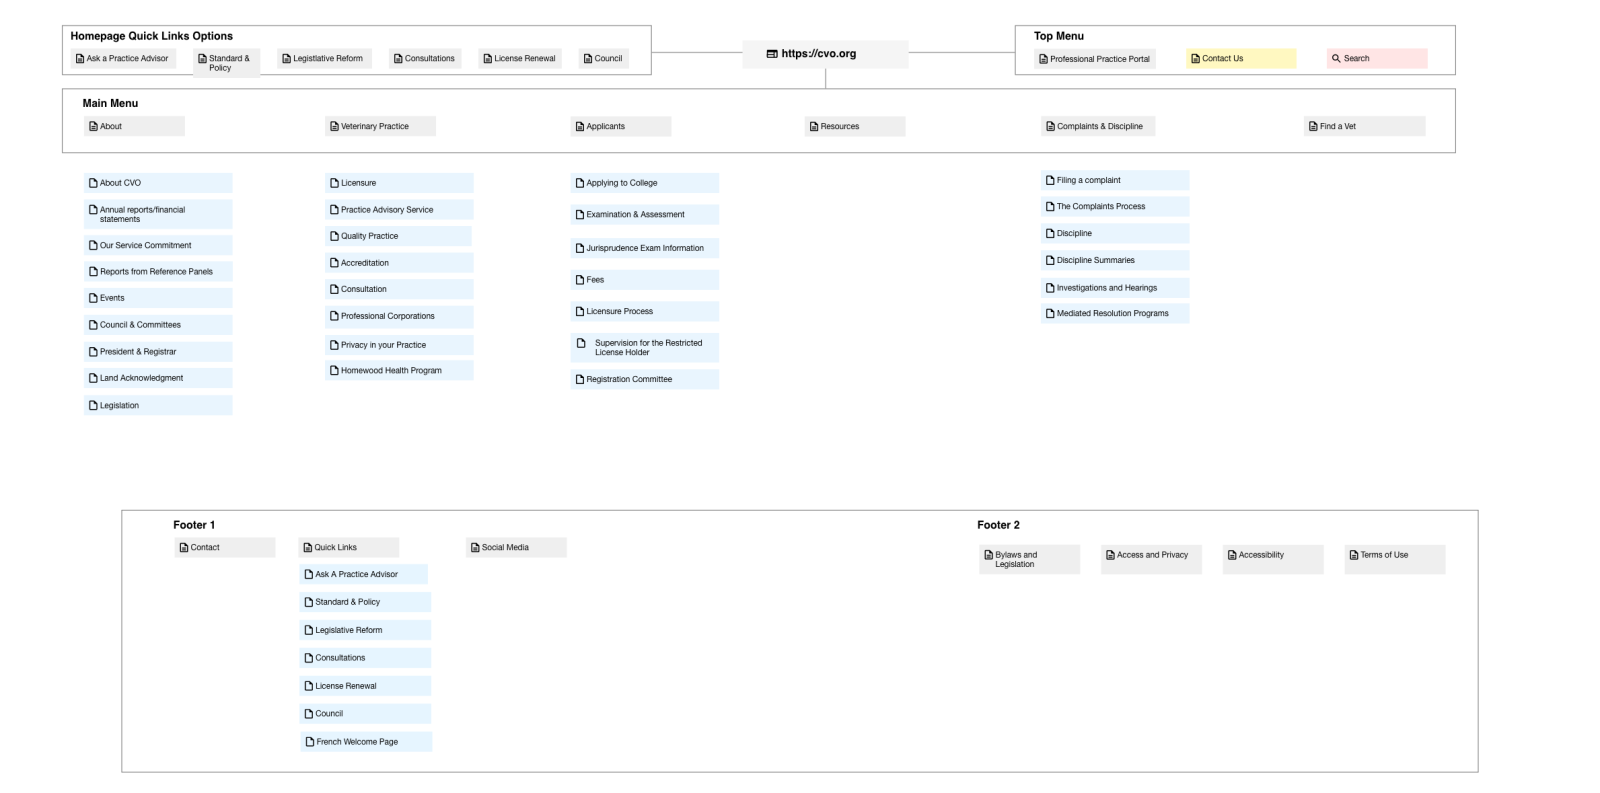
Task: Click the magnifier icon in the Search box
Action: pos(1336,59)
